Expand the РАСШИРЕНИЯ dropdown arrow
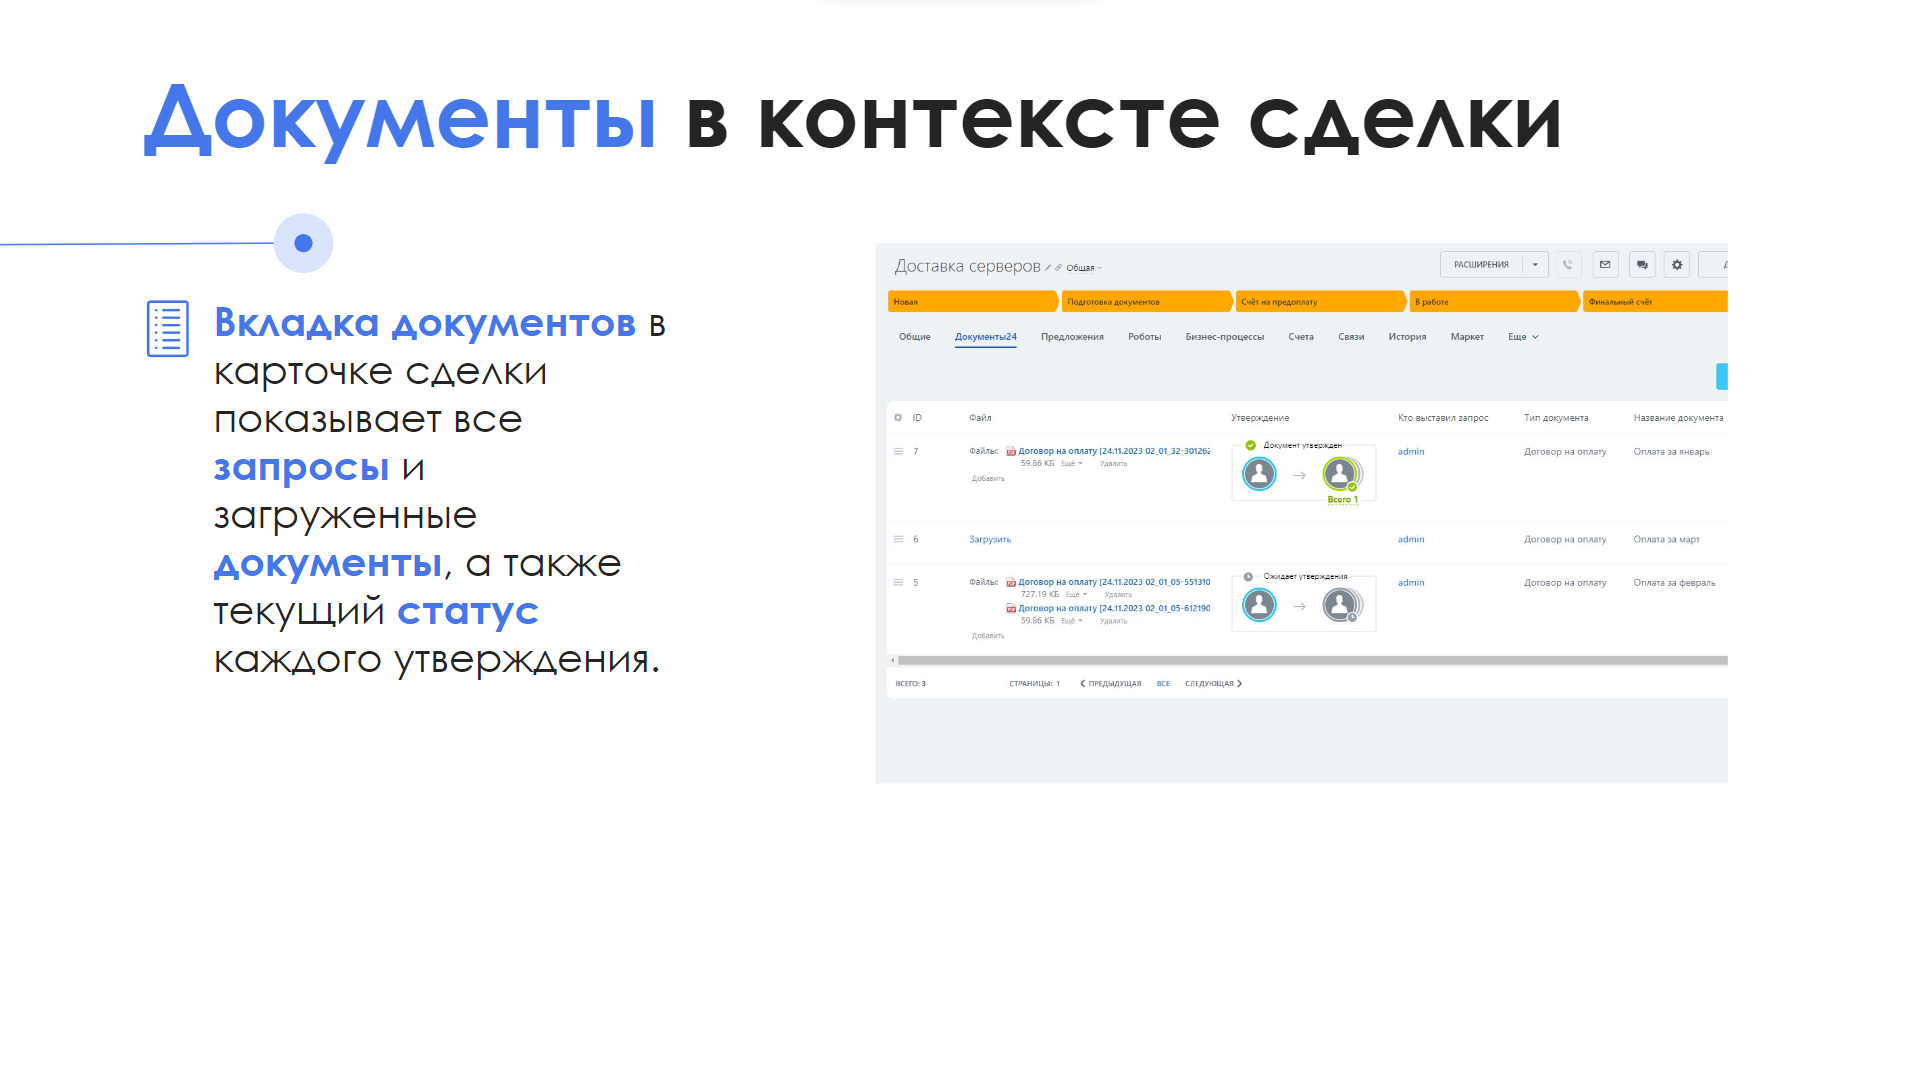 coord(1535,265)
